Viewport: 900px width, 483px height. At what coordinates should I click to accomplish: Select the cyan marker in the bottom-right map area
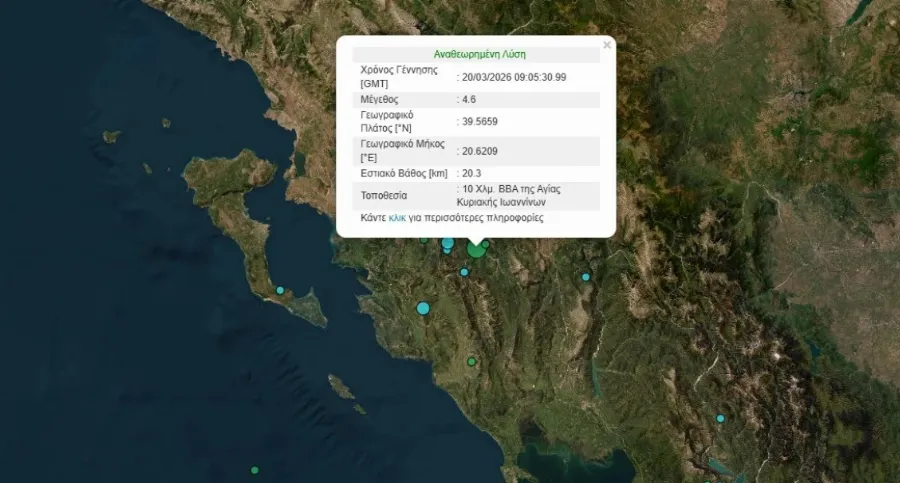720,419
